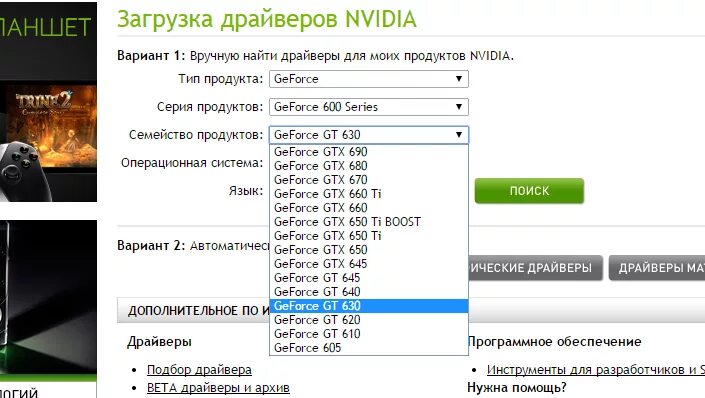
Task: Click highlighted GeForce GT 630 list item
Action: pyautogui.click(x=369, y=306)
